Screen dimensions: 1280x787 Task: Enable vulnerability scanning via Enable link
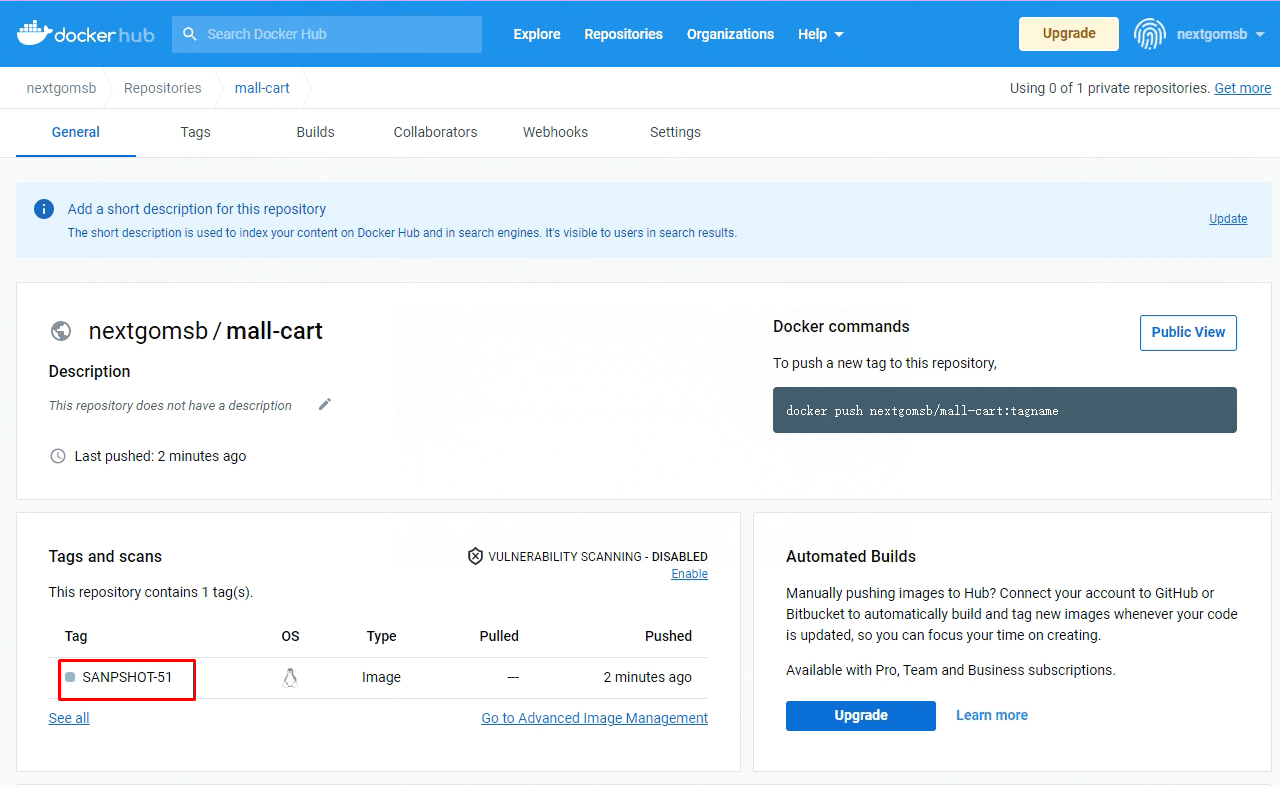click(690, 574)
